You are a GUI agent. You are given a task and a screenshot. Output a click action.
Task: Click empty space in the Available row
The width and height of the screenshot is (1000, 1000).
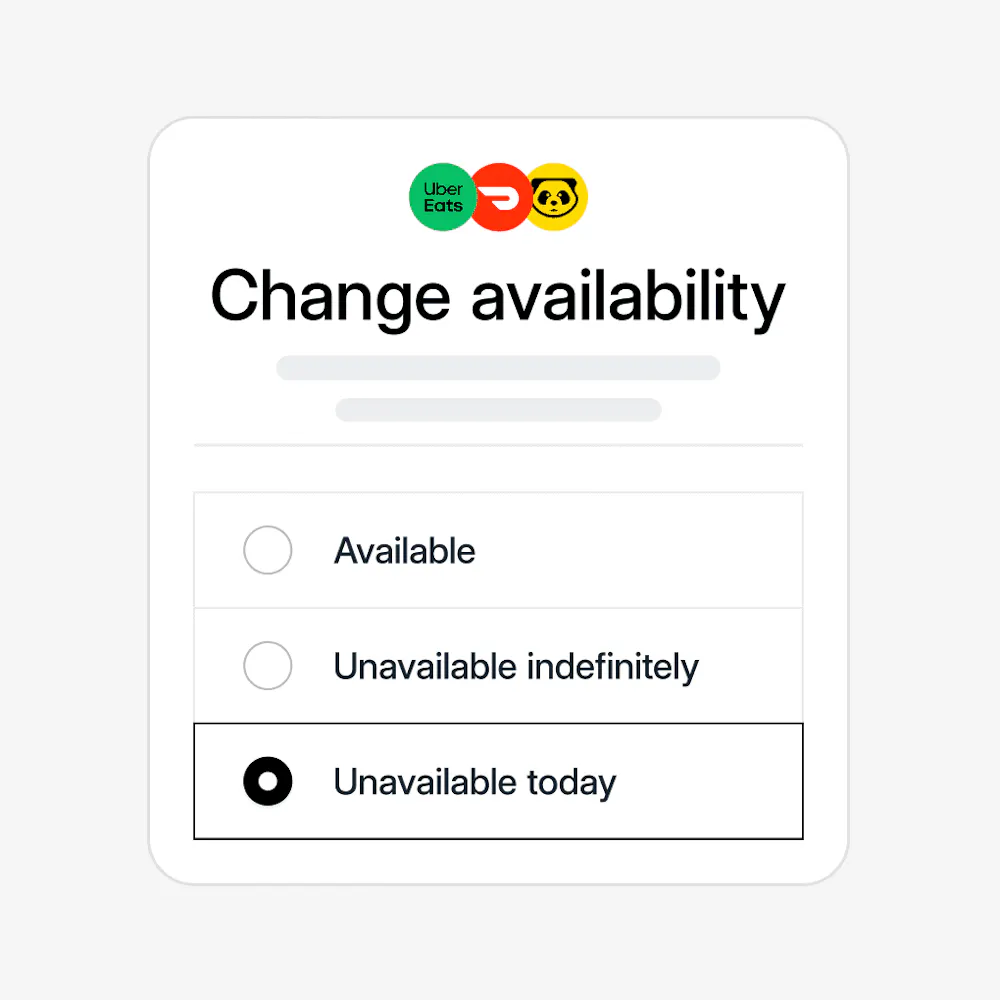(x=650, y=551)
